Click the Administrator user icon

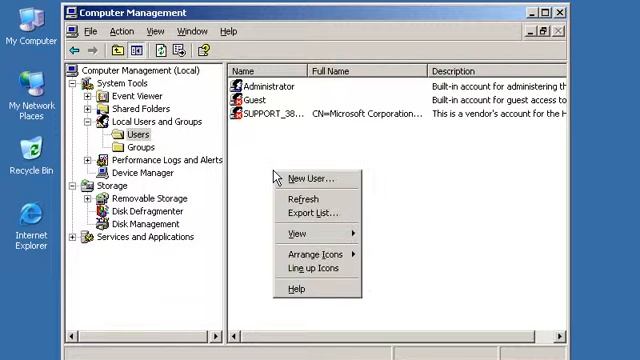(236, 86)
